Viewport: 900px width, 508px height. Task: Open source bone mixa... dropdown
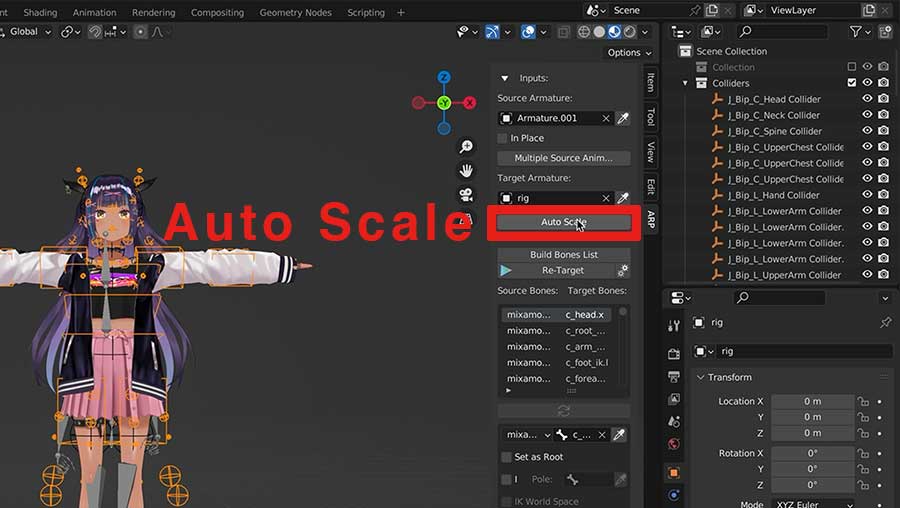pyautogui.click(x=527, y=435)
